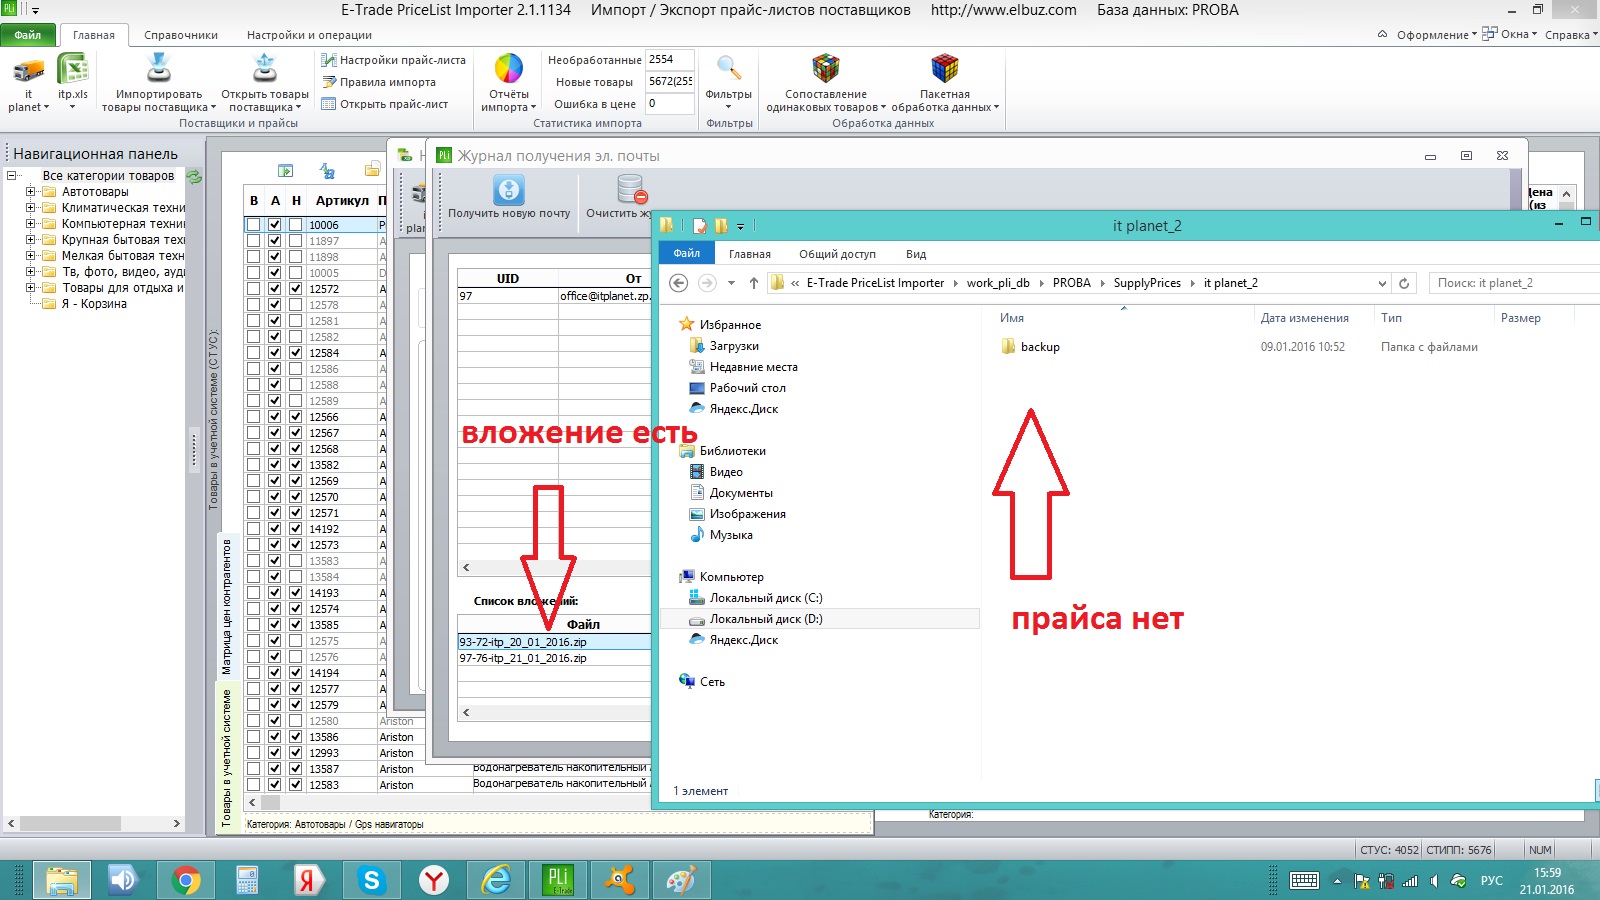Image resolution: width=1600 pixels, height=900 pixels.
Task: Open the calculator from the taskbar
Action: point(247,880)
